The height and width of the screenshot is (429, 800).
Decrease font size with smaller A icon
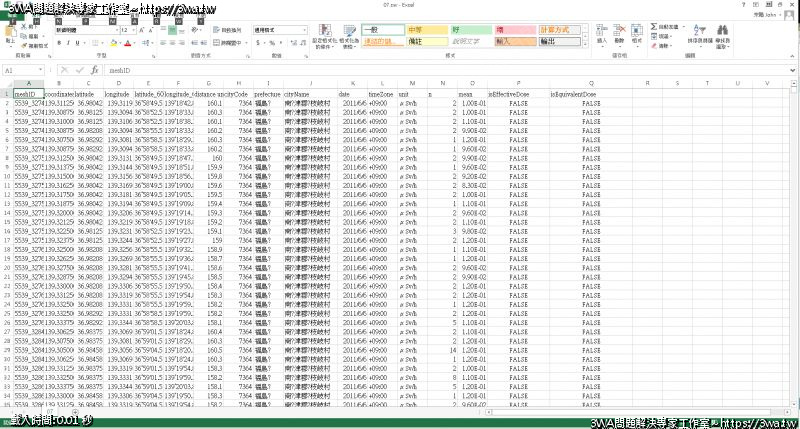(x=151, y=30)
